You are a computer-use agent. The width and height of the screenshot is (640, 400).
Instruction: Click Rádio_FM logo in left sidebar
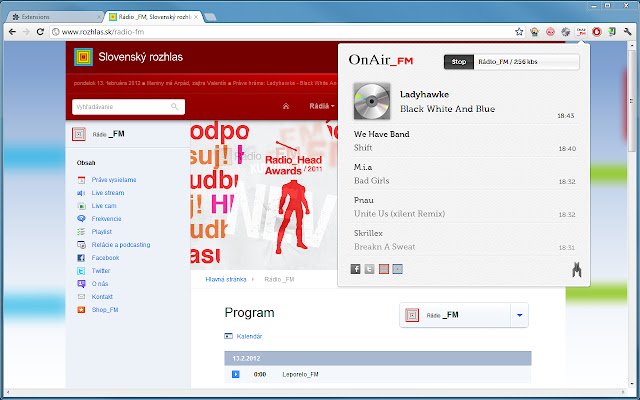pyautogui.click(x=98, y=134)
